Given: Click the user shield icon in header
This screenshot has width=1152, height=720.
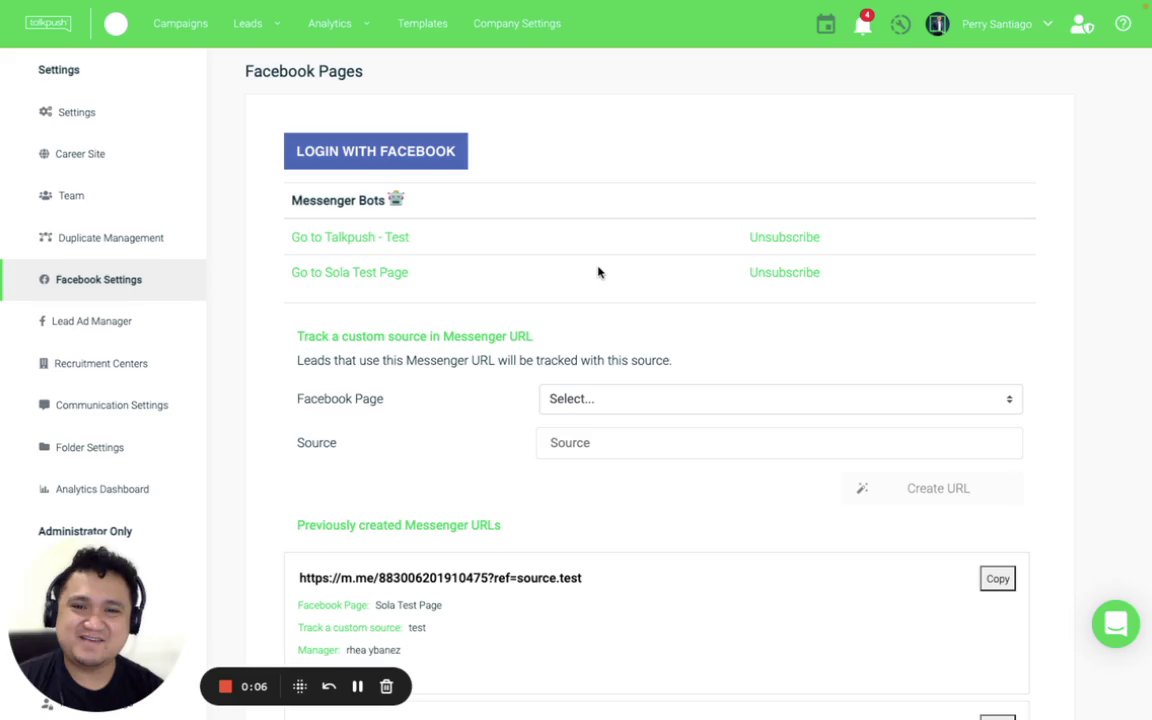Looking at the screenshot, I should coord(1081,24).
